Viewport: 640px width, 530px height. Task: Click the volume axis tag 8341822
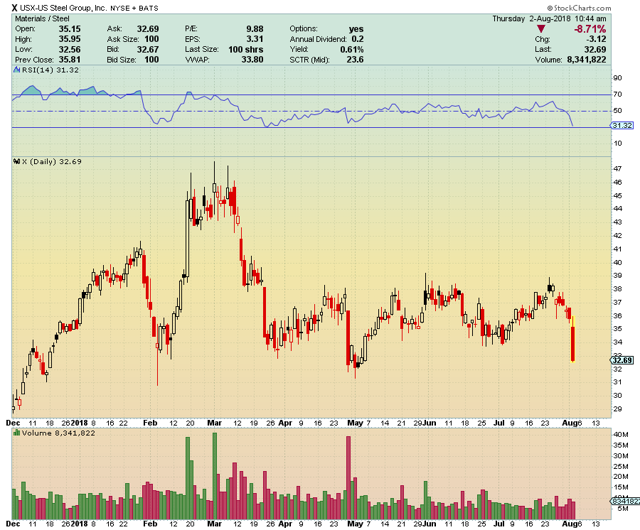[x=625, y=501]
